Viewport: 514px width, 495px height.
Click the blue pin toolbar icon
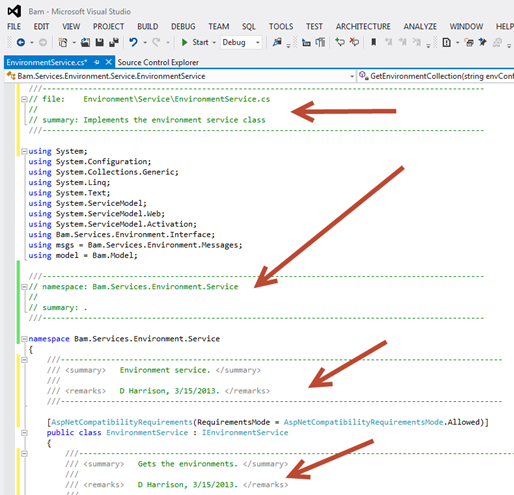click(x=482, y=42)
